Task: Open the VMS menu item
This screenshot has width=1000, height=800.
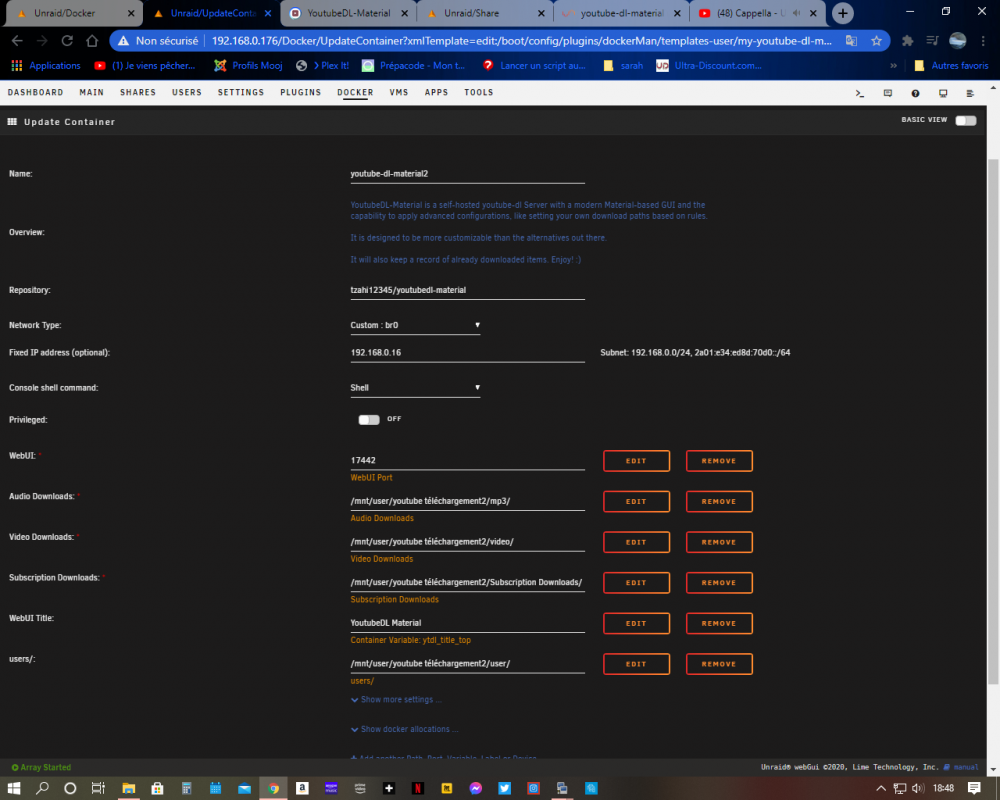Action: 399,93
